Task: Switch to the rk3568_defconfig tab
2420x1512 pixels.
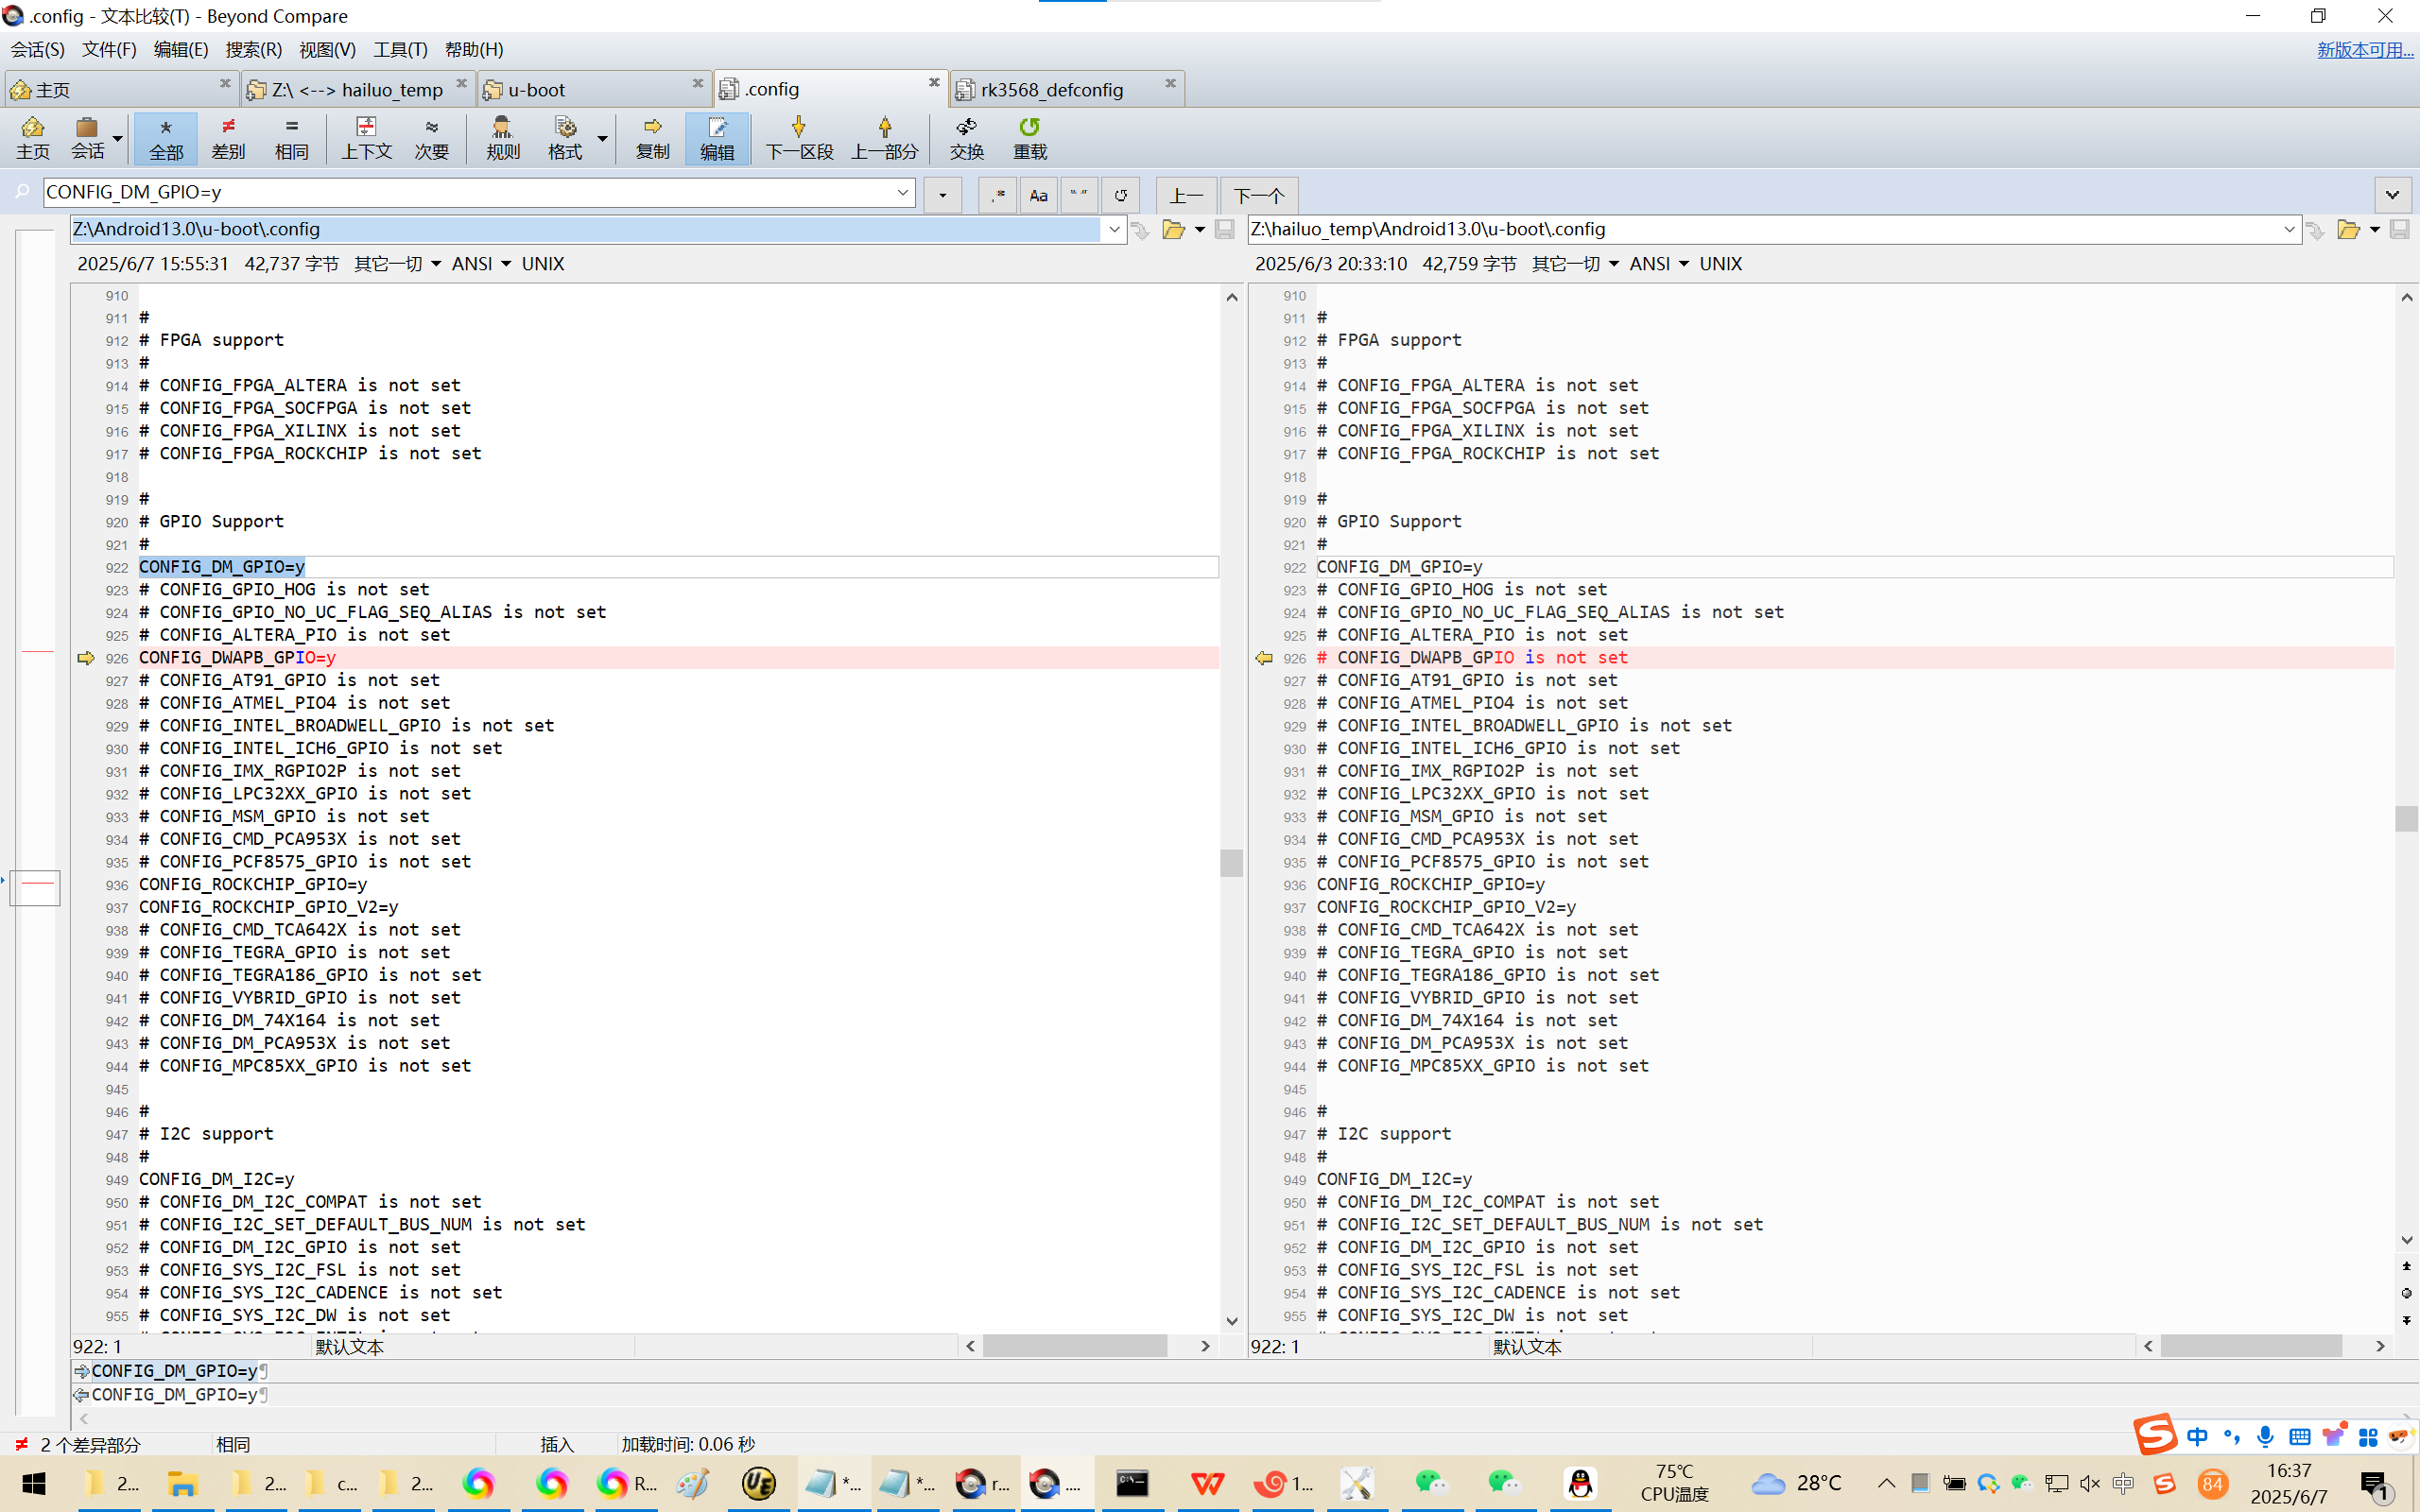Action: tap(1052, 90)
